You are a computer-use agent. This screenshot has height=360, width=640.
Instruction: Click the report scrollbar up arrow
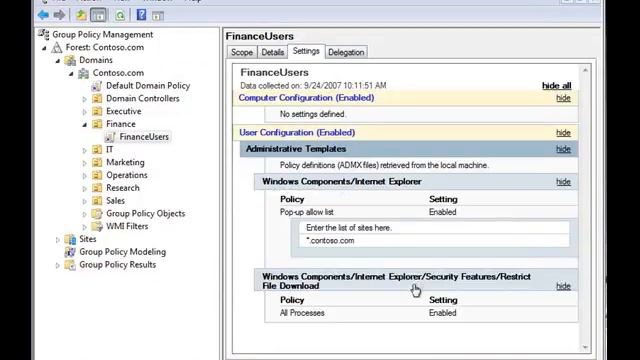[x=585, y=70]
